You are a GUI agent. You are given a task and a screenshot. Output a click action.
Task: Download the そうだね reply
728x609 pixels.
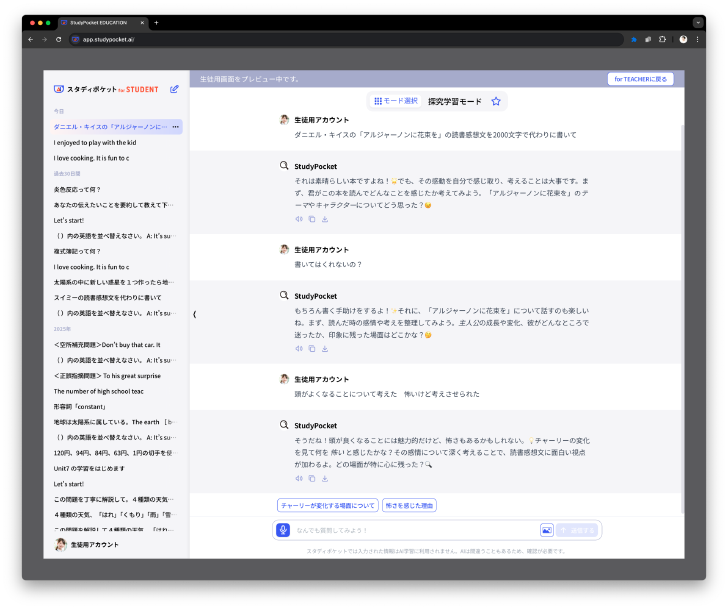[x=325, y=478]
